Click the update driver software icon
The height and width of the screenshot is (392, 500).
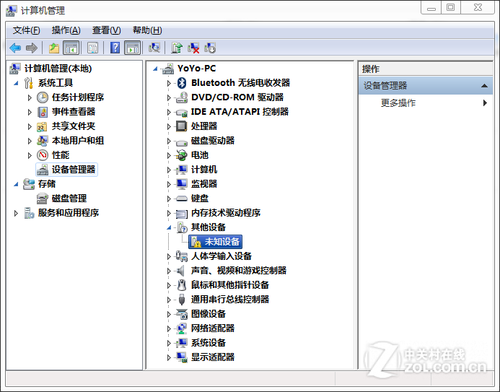177,48
